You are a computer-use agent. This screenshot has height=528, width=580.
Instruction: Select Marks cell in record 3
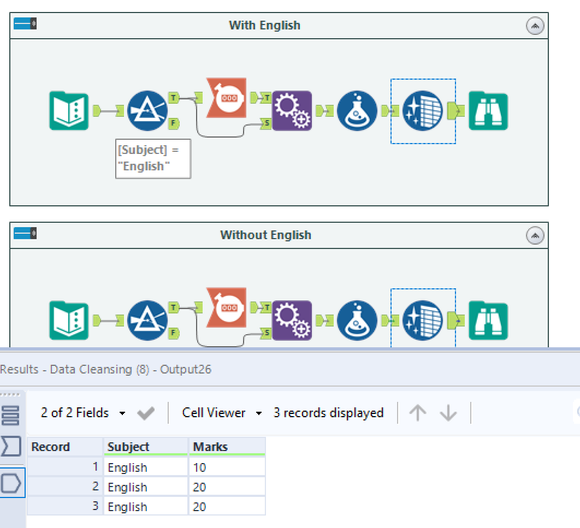227,507
